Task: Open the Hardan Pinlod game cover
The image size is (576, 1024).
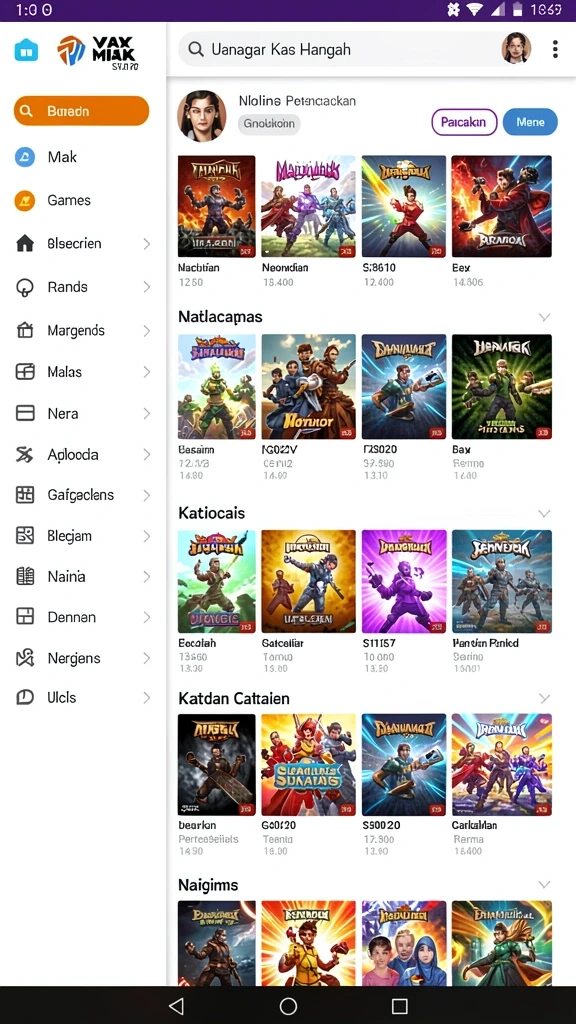Action: (x=502, y=581)
